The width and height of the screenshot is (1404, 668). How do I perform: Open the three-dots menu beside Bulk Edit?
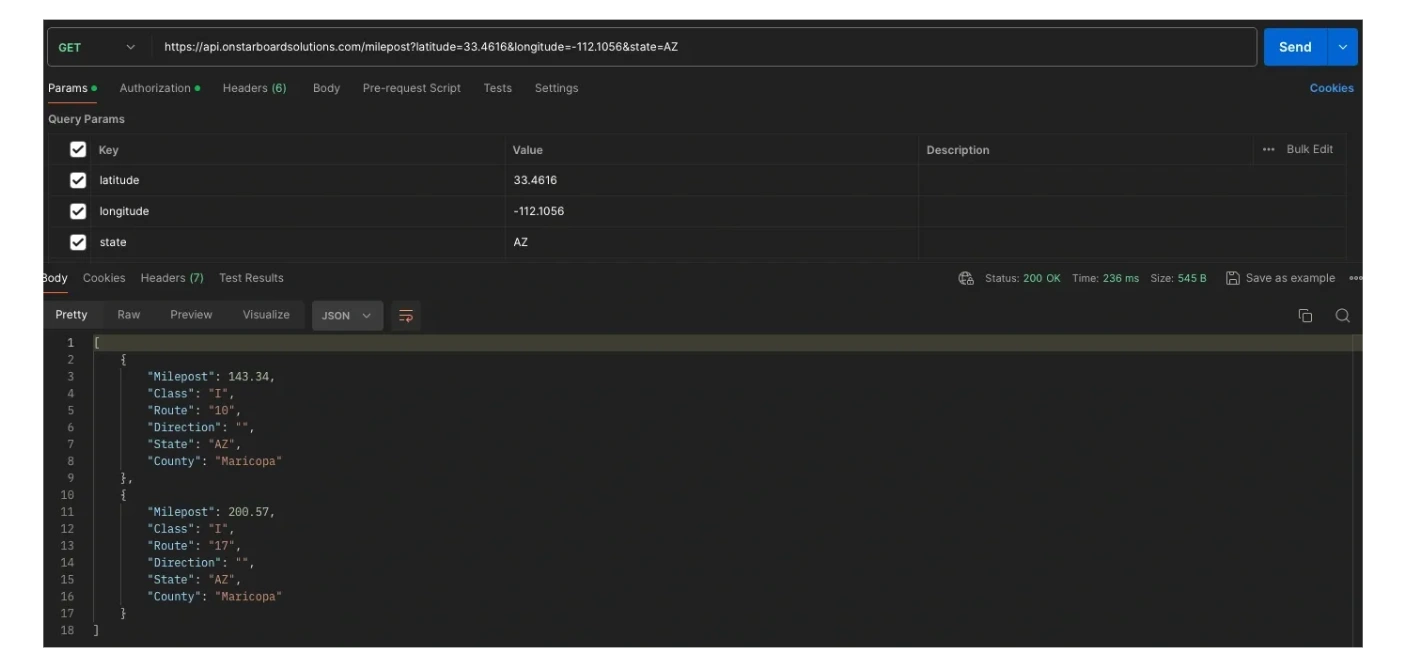click(1268, 150)
